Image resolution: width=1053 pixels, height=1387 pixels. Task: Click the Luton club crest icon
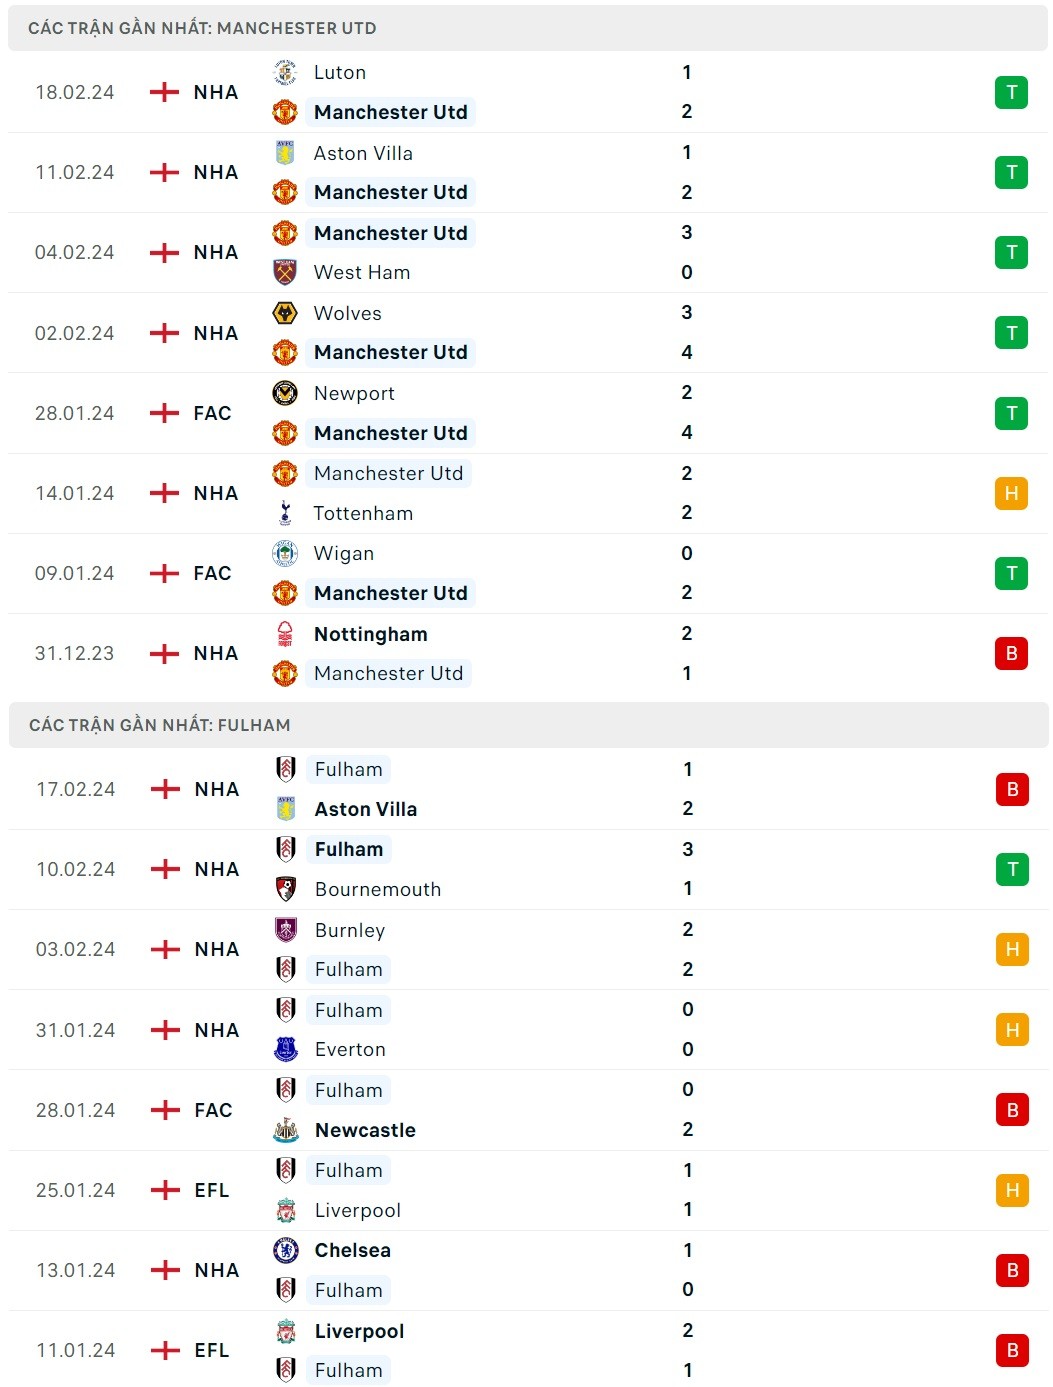coord(285,72)
